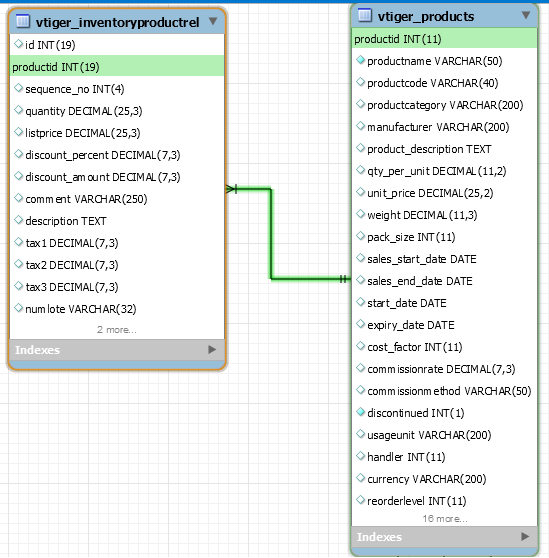Select highlighted productid INT(19) row

coord(117,66)
